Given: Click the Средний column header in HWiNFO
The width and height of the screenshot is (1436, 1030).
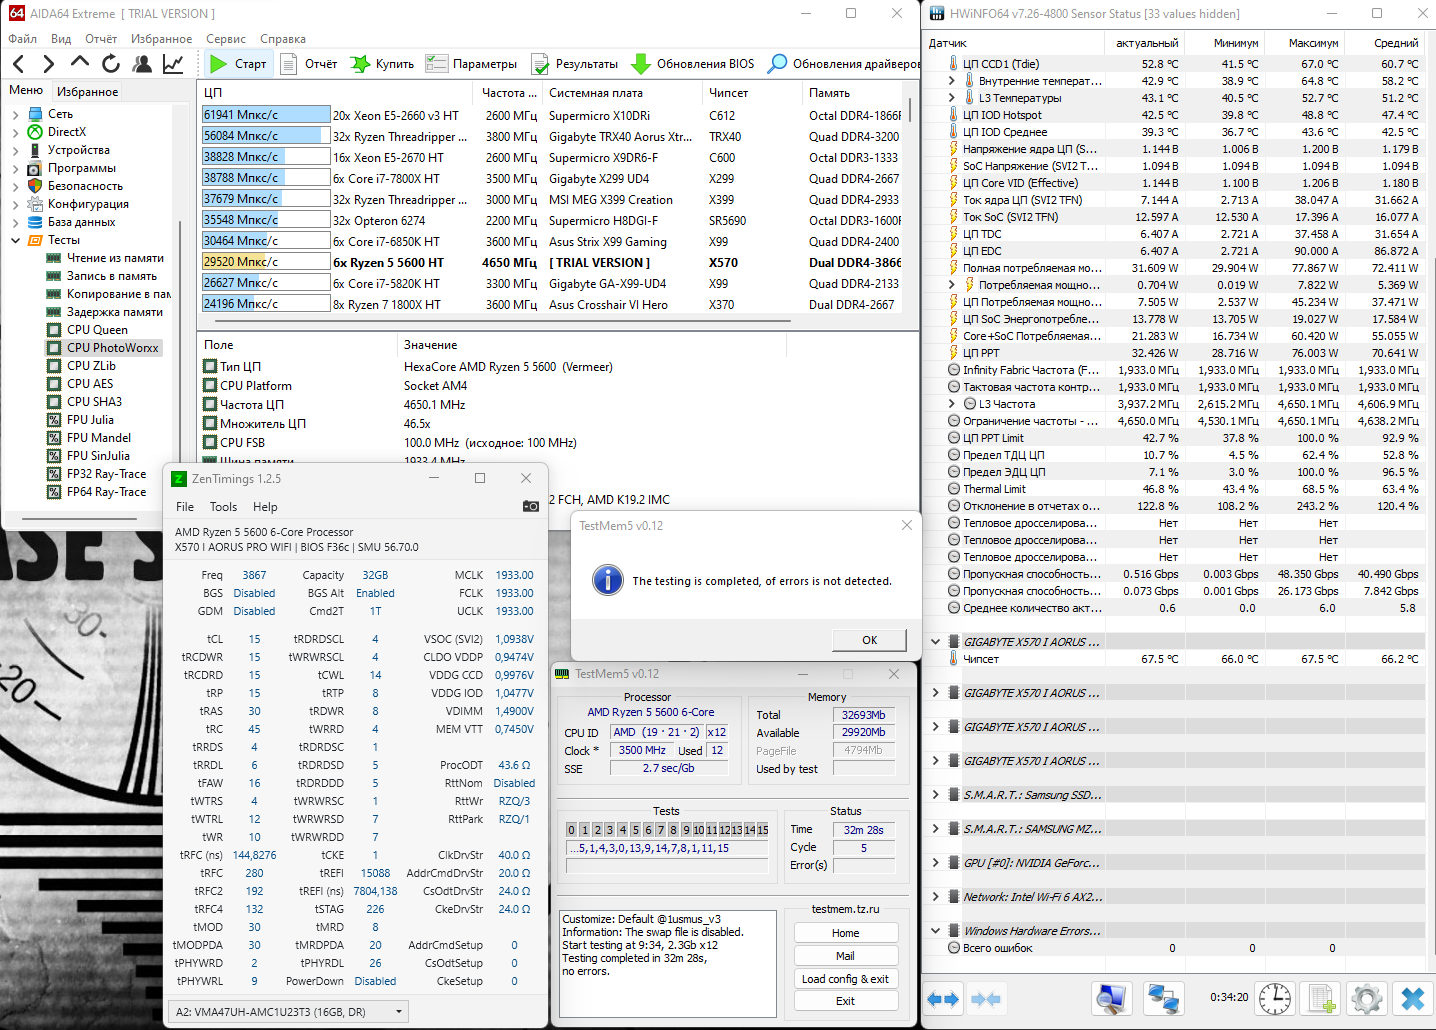Looking at the screenshot, I should point(1384,43).
